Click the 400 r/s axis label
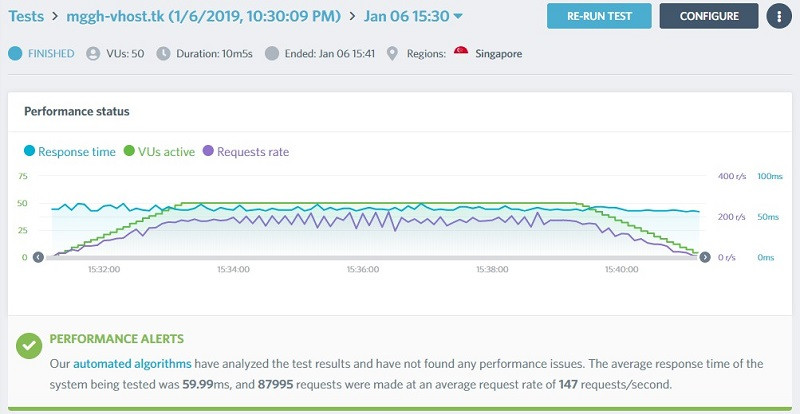Screen dimensions: 800x414 pyautogui.click(x=732, y=177)
